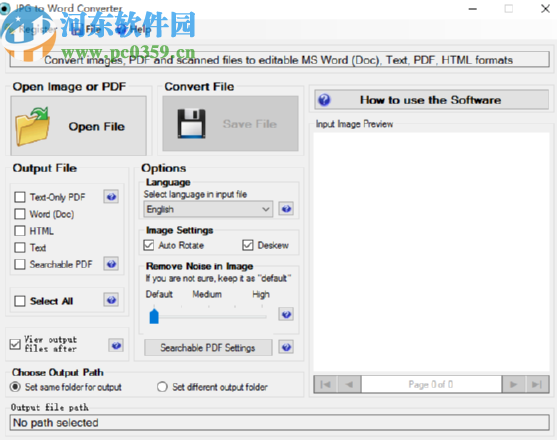This screenshot has width=557, height=440.
Task: Click the Page 0 of 0 indicator
Action: click(431, 384)
